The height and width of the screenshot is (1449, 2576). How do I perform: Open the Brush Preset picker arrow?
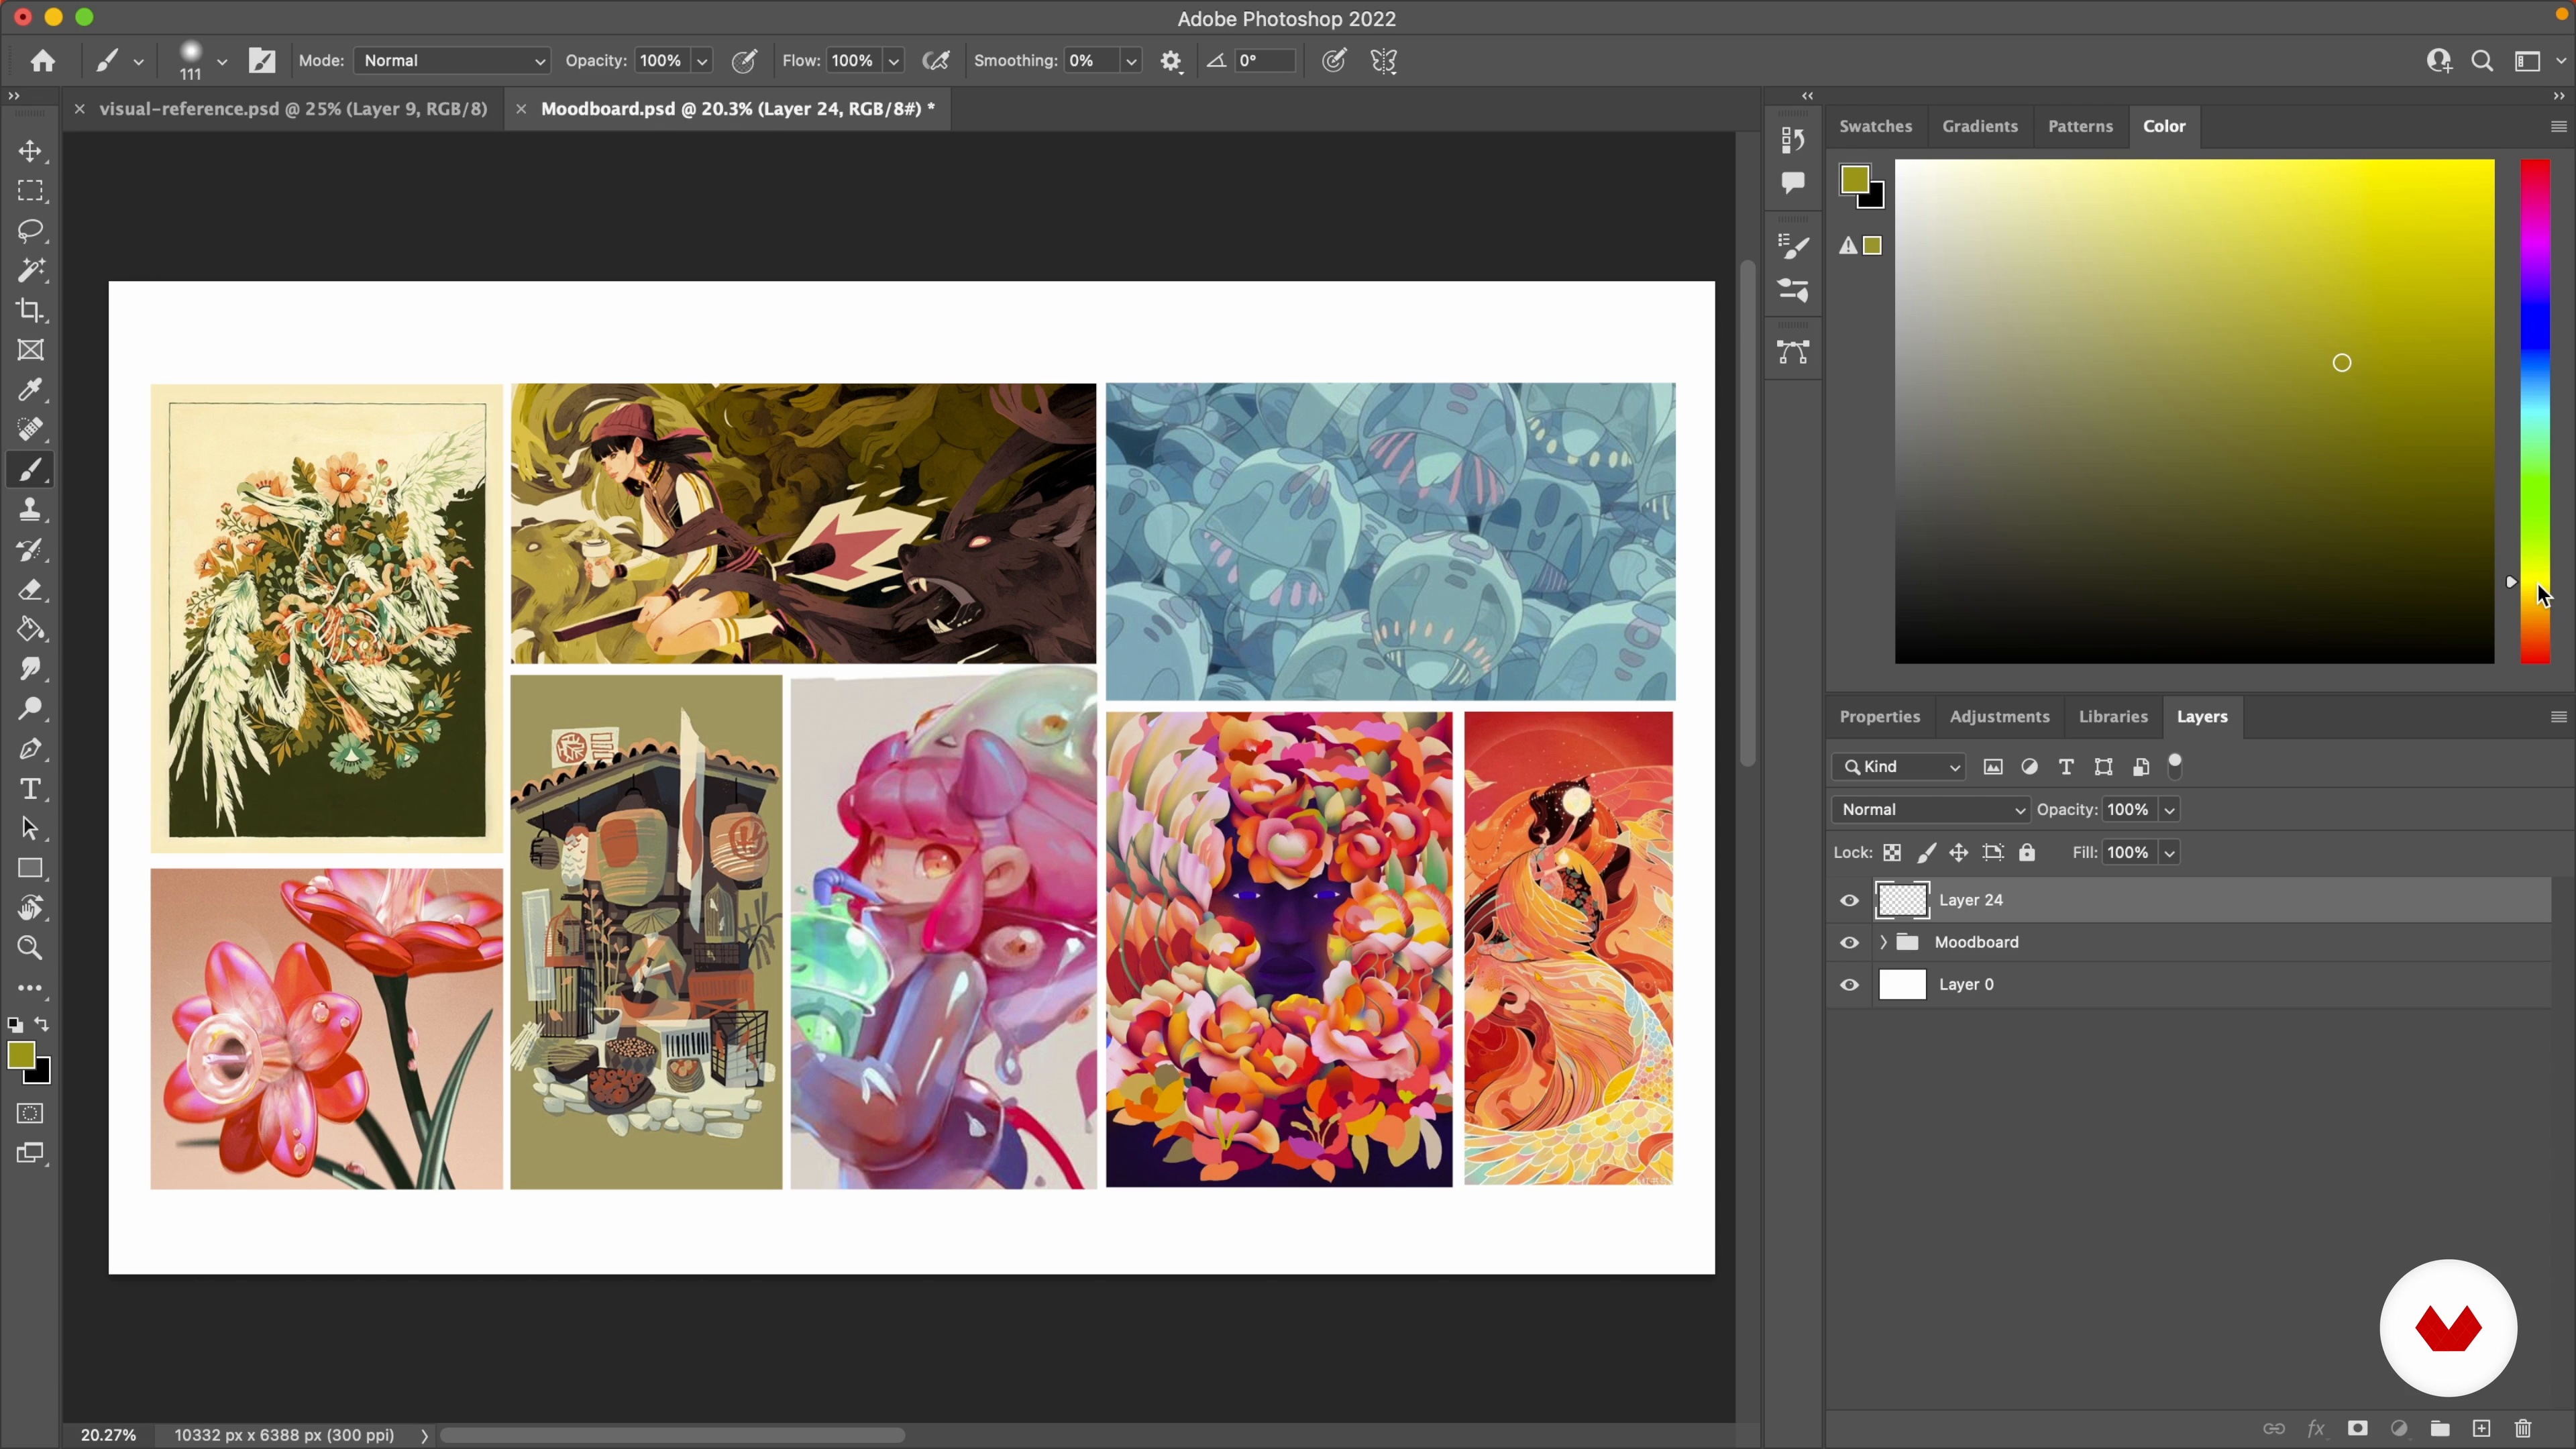[222, 61]
